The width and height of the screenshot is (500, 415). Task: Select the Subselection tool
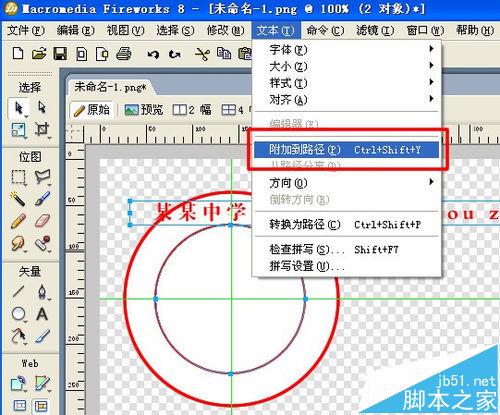tap(42, 107)
